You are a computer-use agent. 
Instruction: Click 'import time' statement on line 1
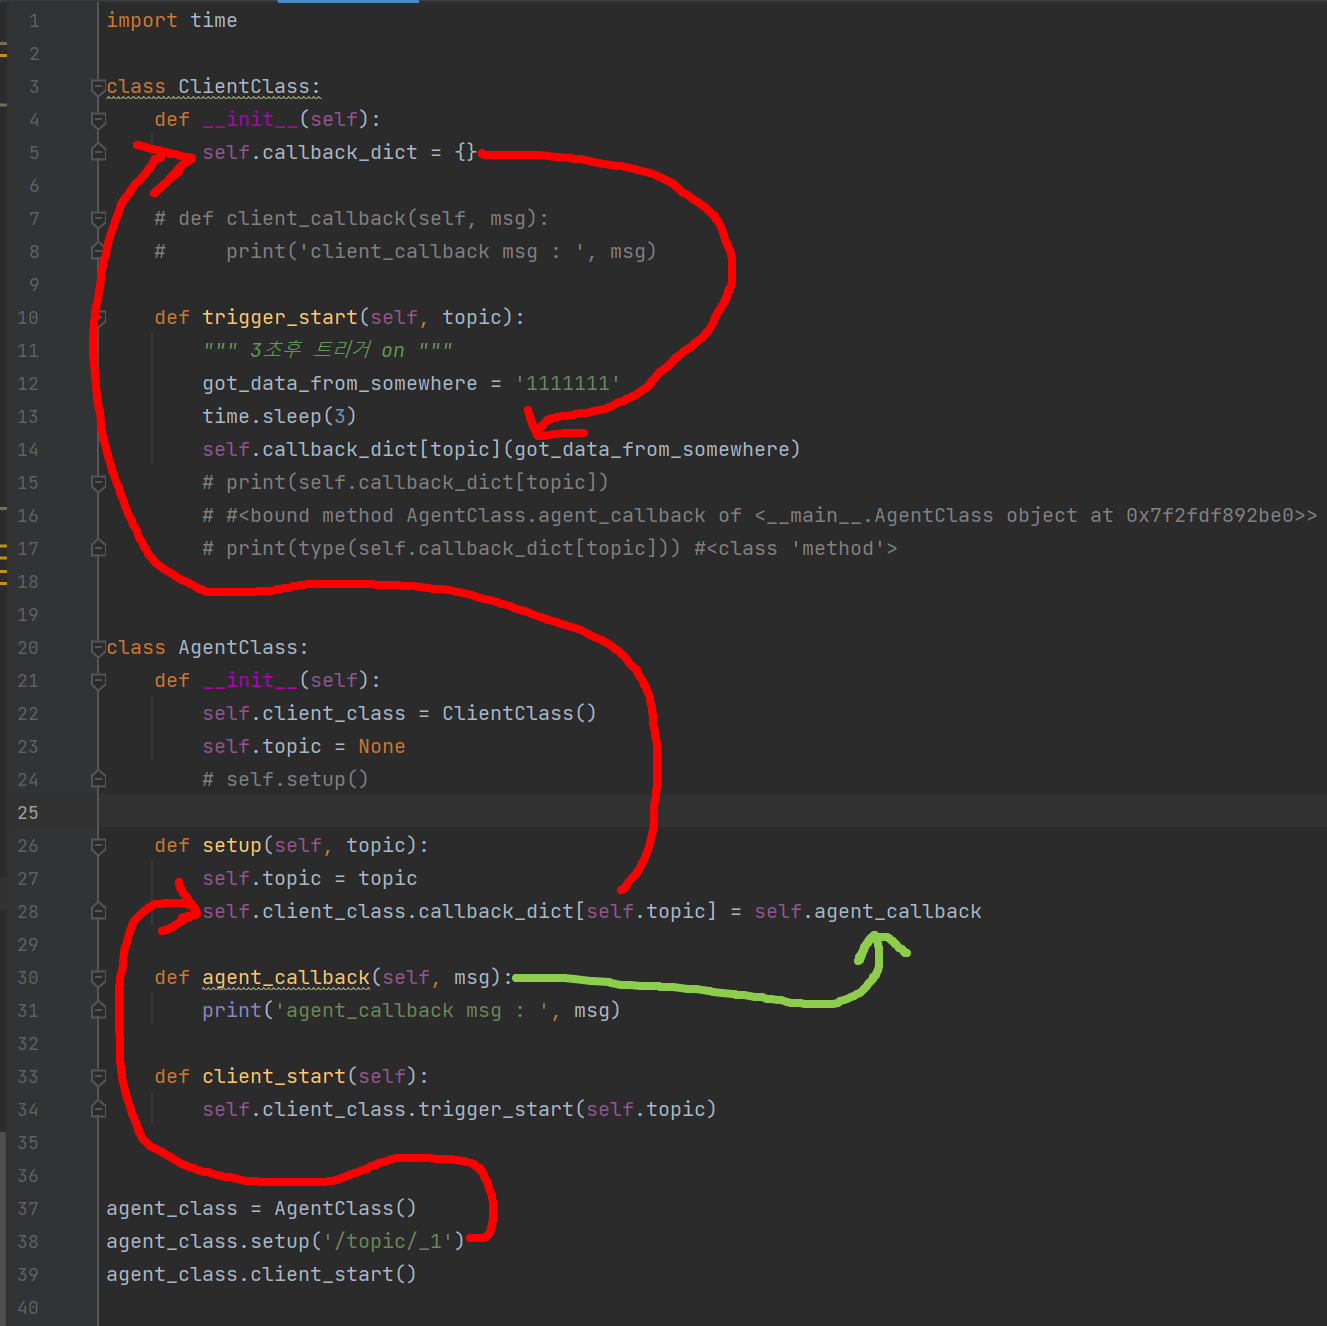click(x=172, y=21)
